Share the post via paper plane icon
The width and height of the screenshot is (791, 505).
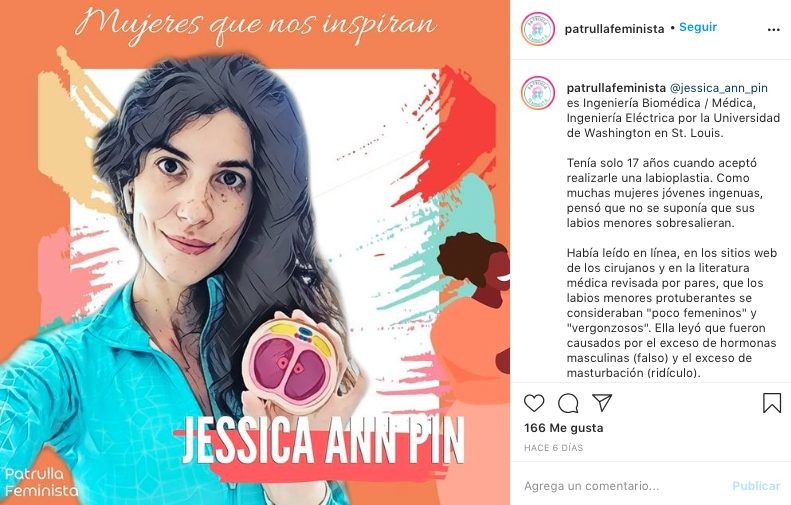[602, 403]
